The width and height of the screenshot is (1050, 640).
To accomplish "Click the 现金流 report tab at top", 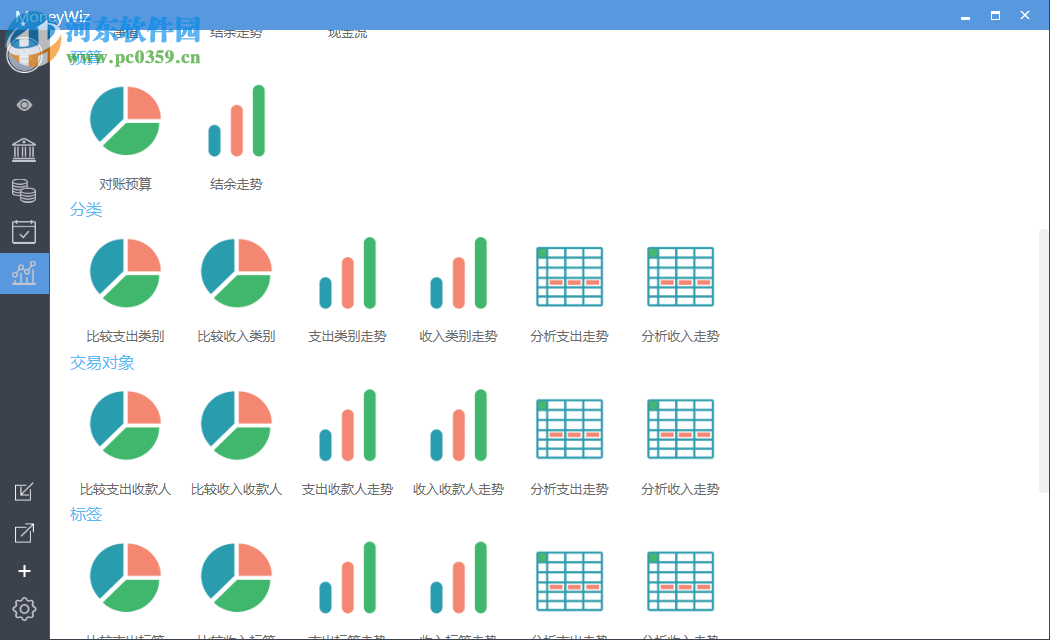I will tap(348, 31).
